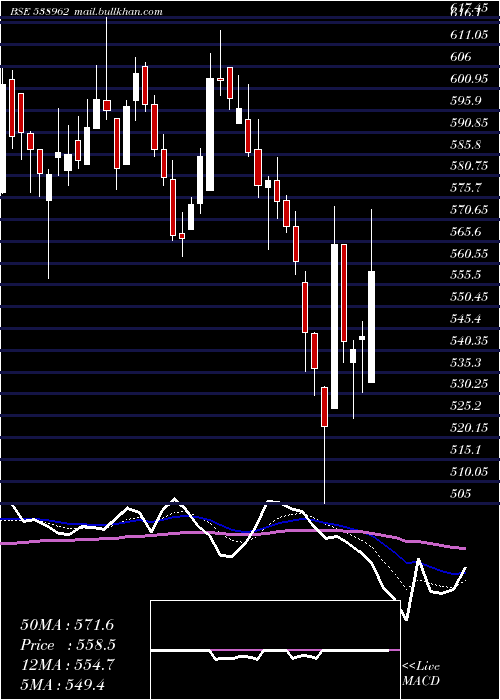This screenshot has width=500, height=700.
Task: Click the 12MA : 554.7 legend entry
Action: click(67, 665)
